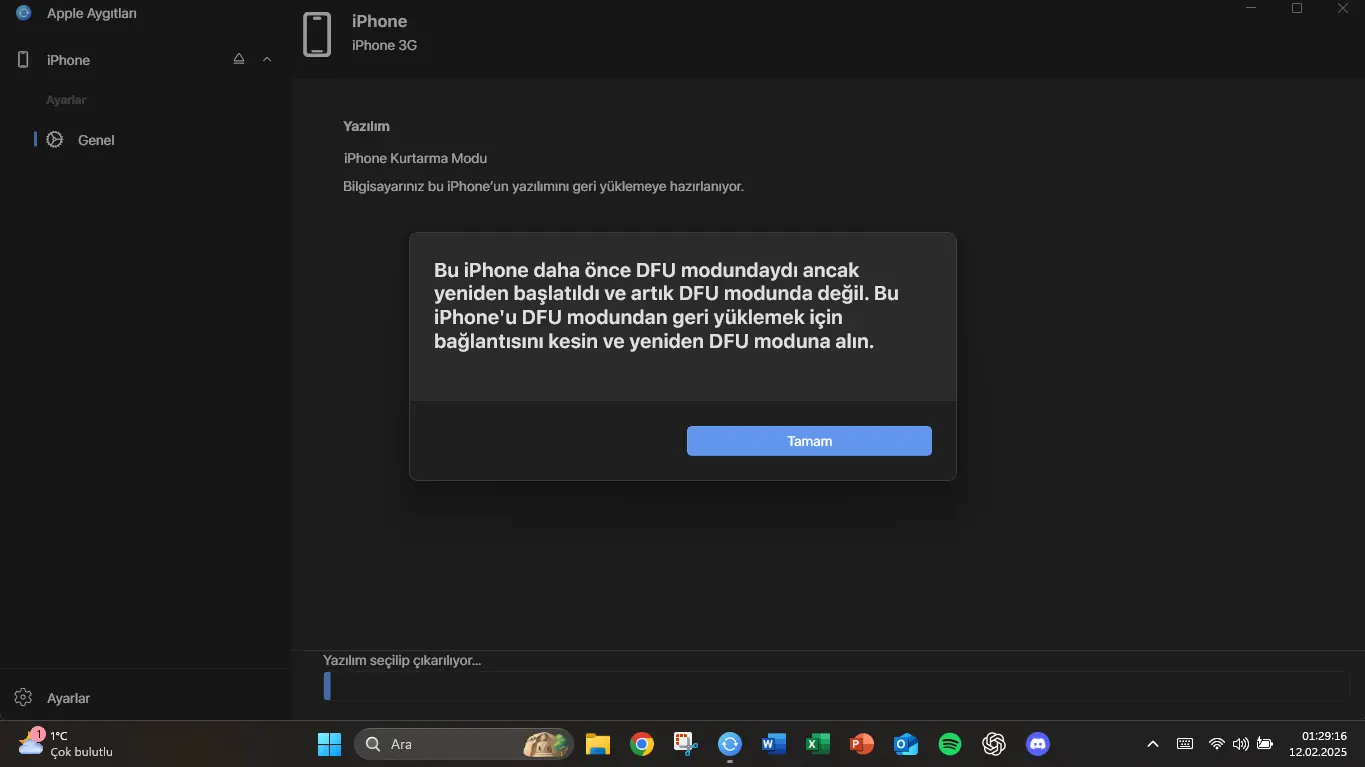
Task: Click Yazılım seçilip çıkarılıyor status text
Action: [402, 661]
